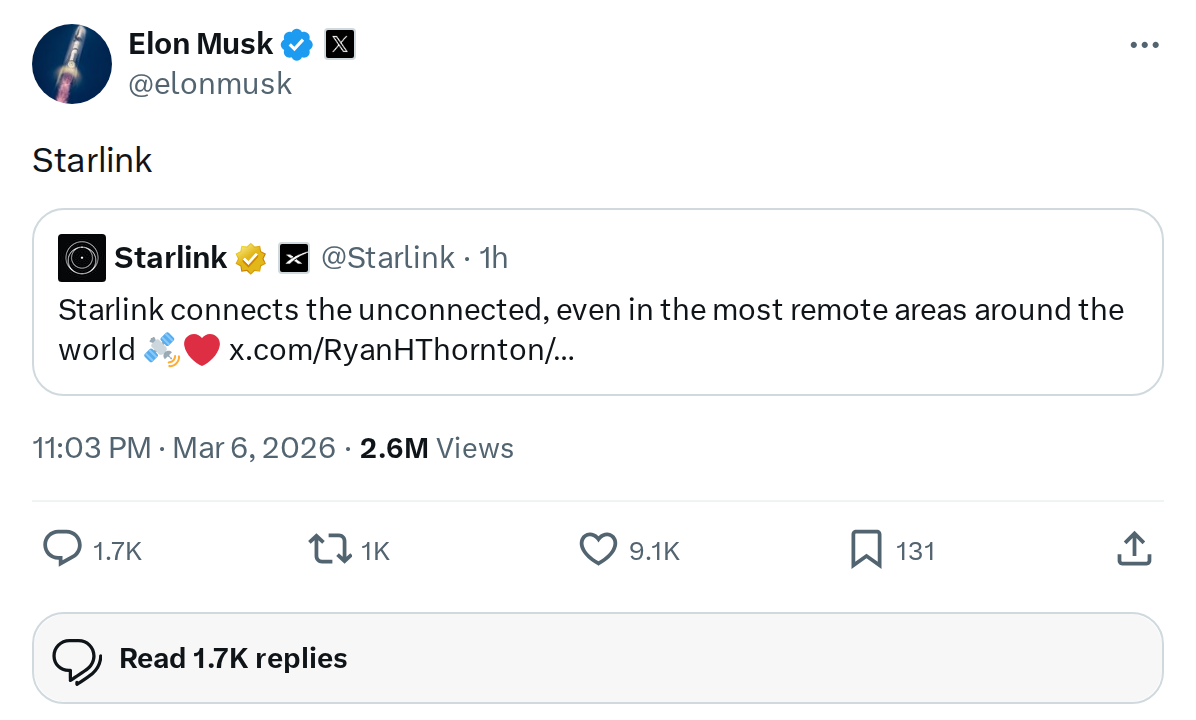The height and width of the screenshot is (720, 1196).
Task: Click Starlink's gold verified checkmark
Action: pyautogui.click(x=250, y=257)
